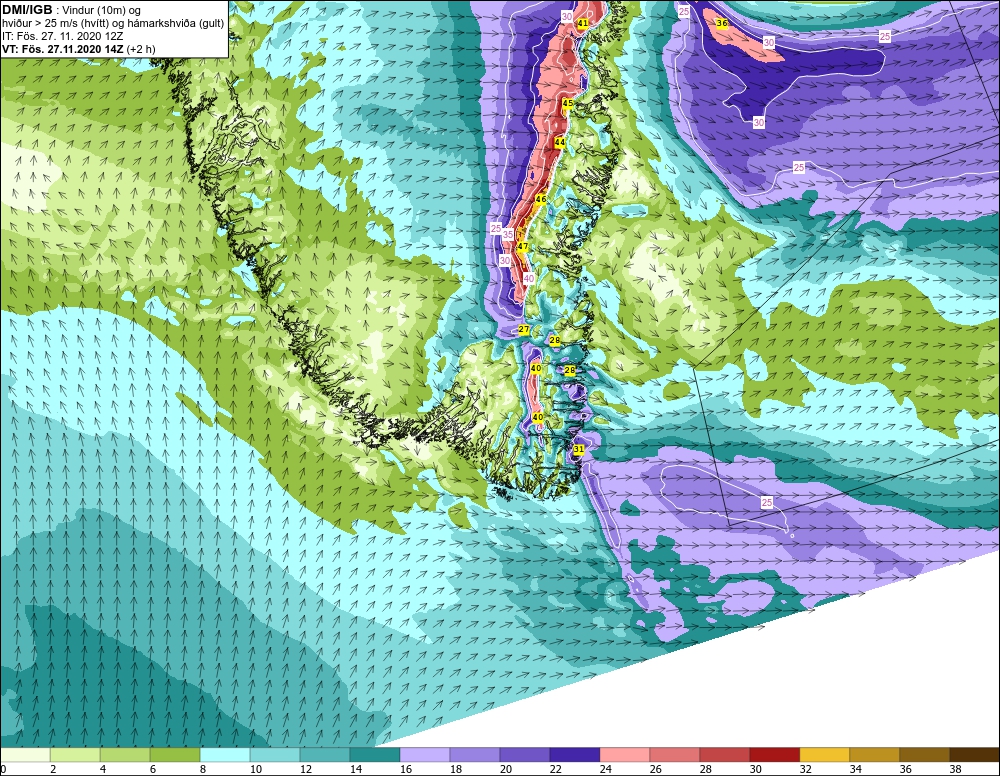This screenshot has width=1000, height=776.
Task: Click the 22–24 m/s dark blue legend swatch
Action: pyautogui.click(x=575, y=755)
